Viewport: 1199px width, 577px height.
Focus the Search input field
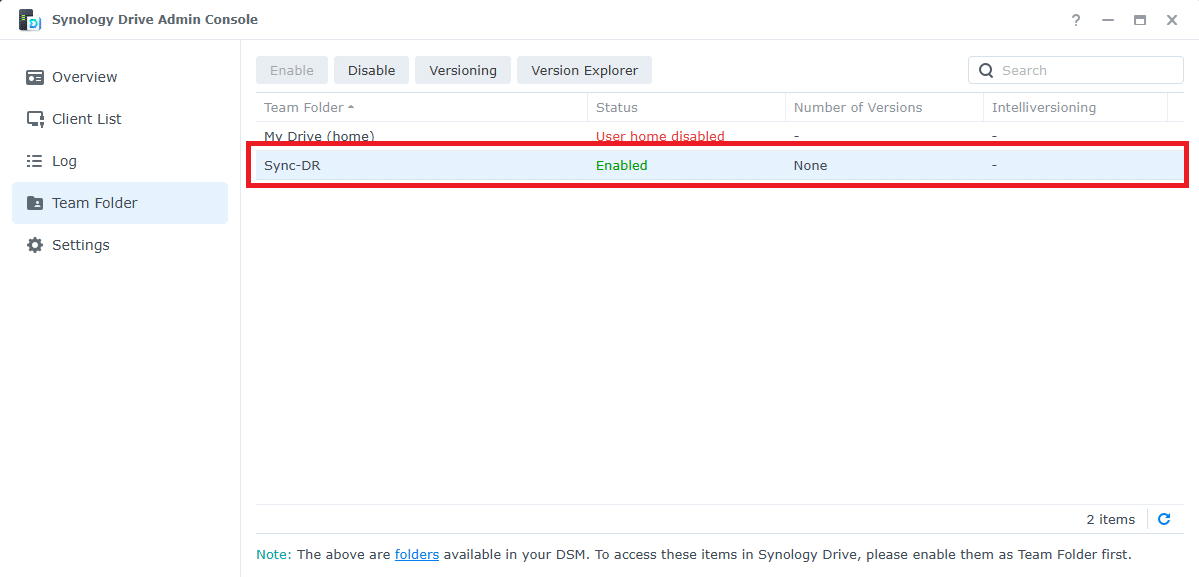click(x=1076, y=70)
